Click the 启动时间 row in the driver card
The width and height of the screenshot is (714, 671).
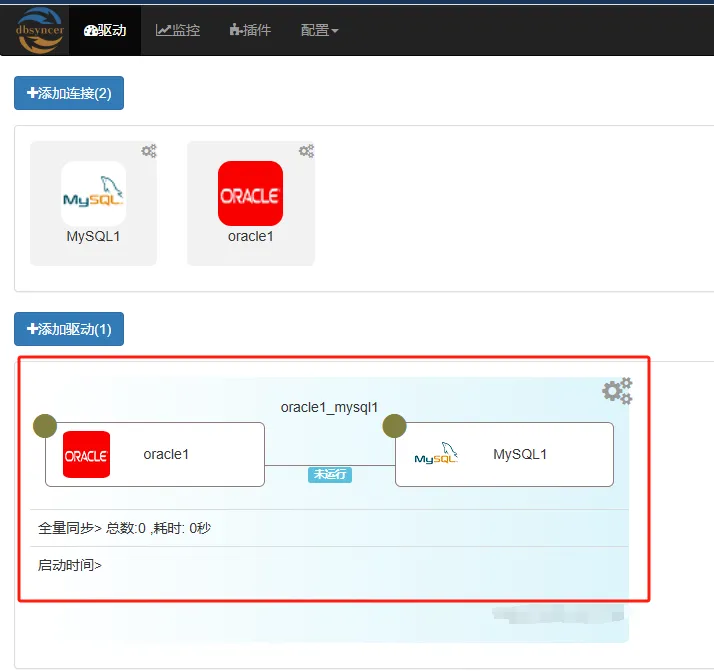click(70, 565)
